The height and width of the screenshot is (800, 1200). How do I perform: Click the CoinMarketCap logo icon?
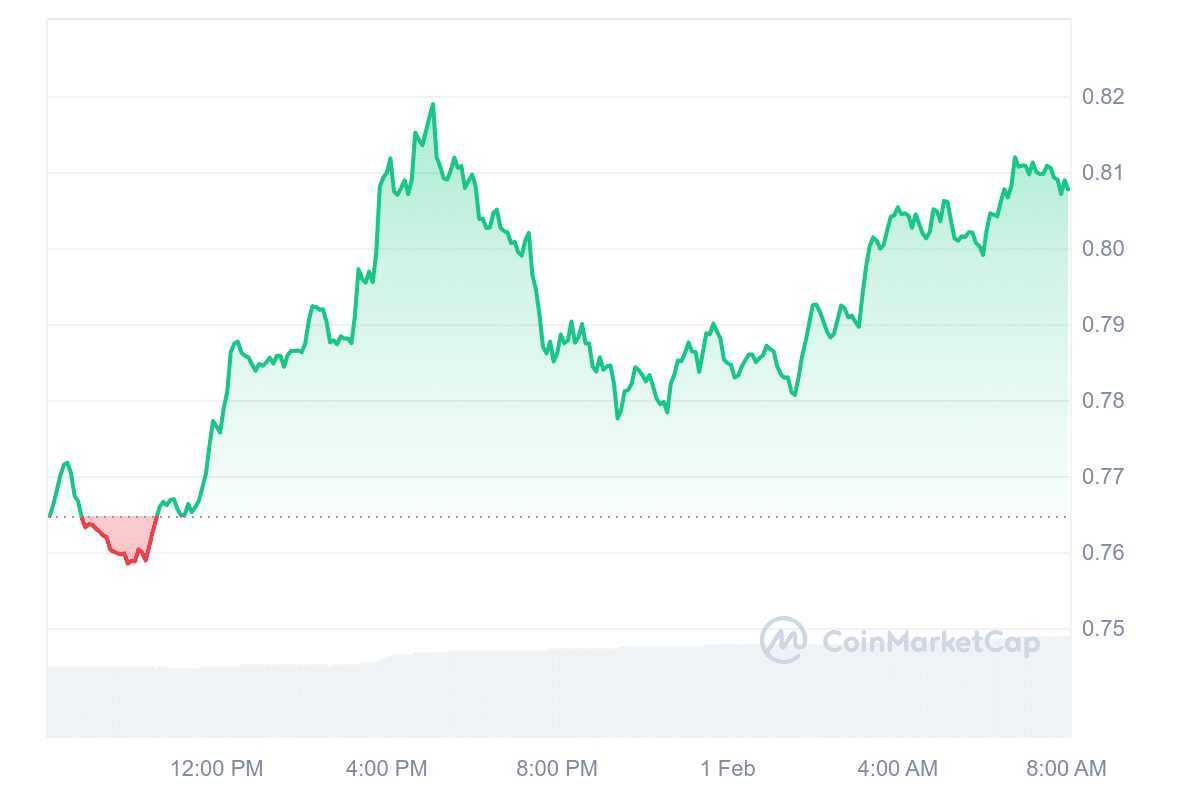click(x=784, y=640)
